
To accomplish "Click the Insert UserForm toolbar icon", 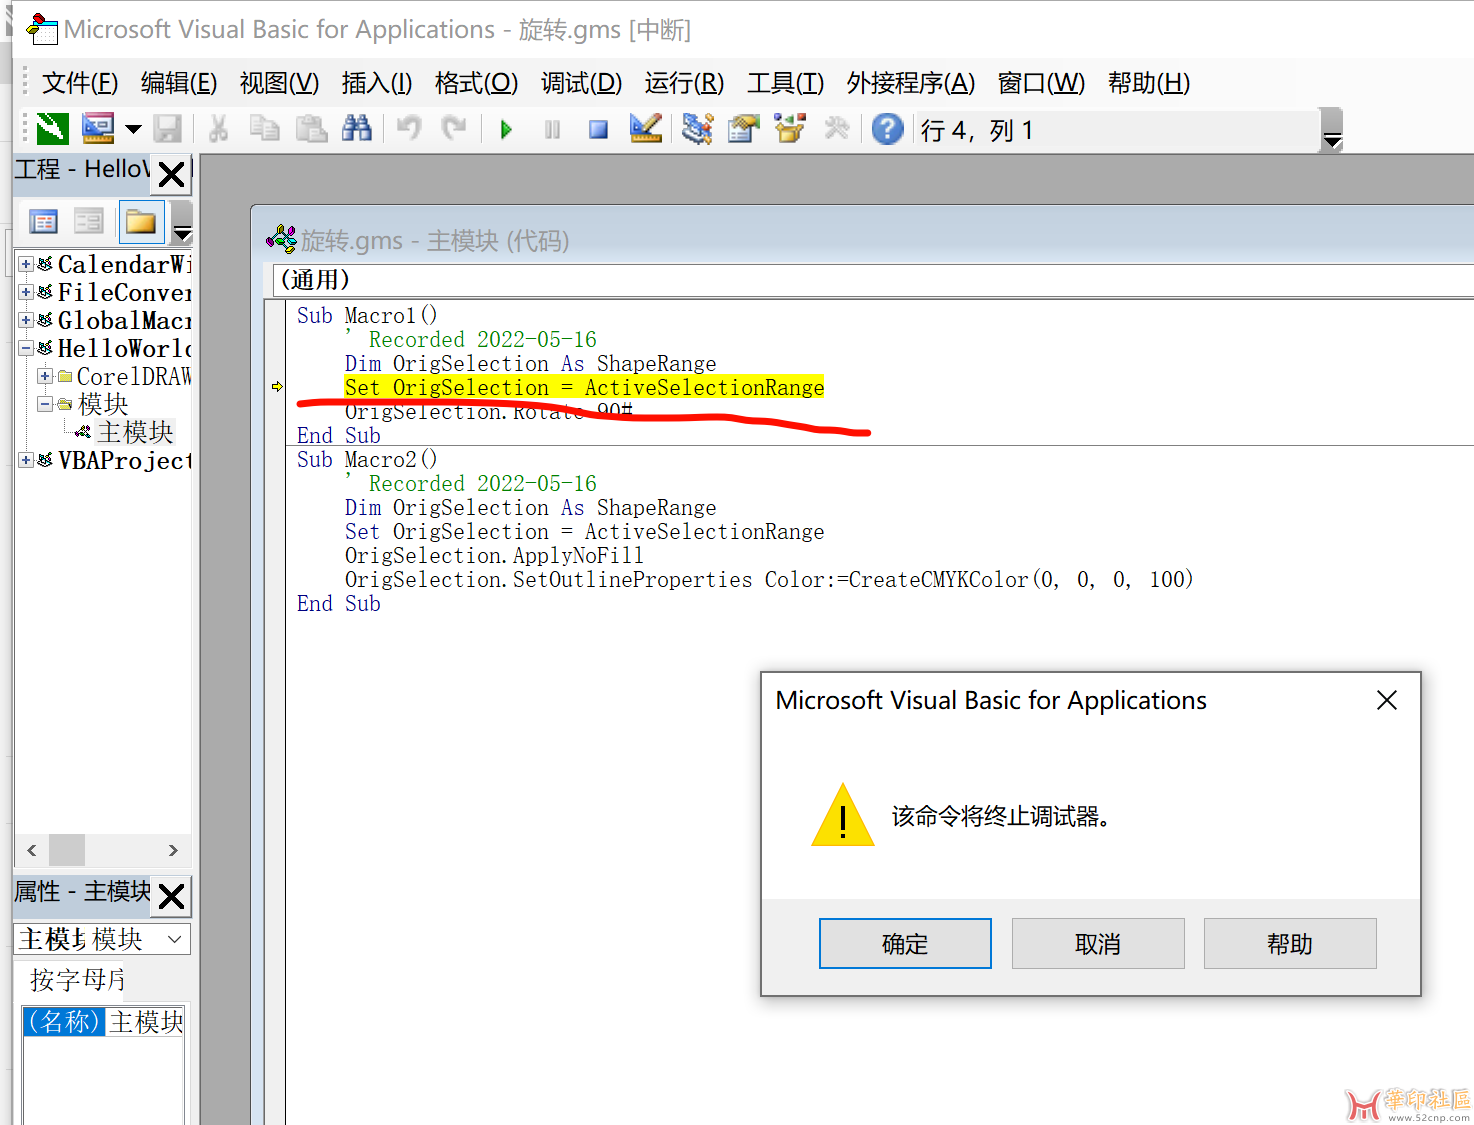I will (98, 129).
